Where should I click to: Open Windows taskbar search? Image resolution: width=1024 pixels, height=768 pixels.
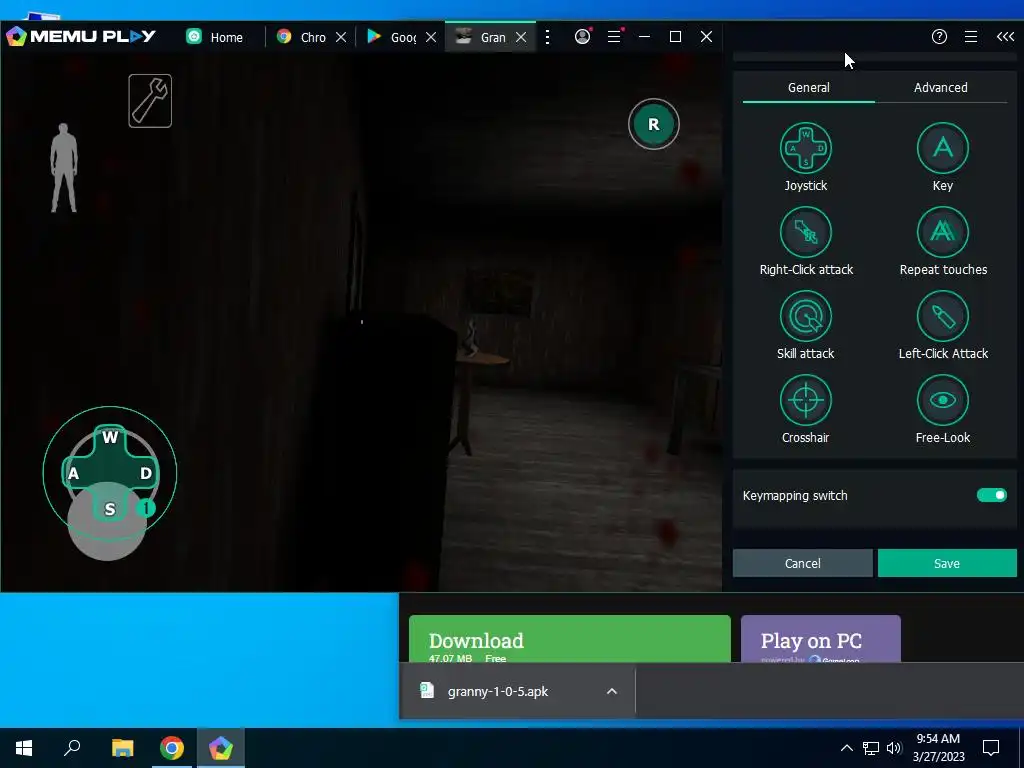pyautogui.click(x=72, y=748)
